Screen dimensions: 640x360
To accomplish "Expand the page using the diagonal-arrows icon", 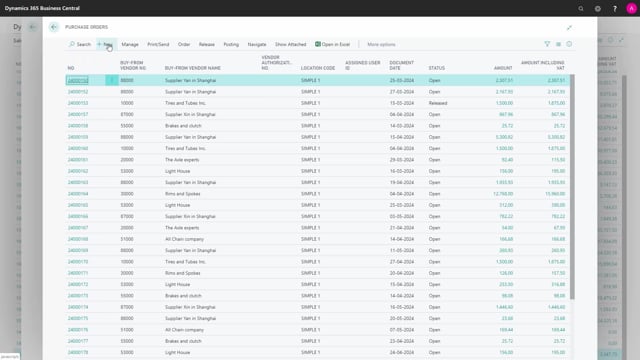I will coord(569,27).
